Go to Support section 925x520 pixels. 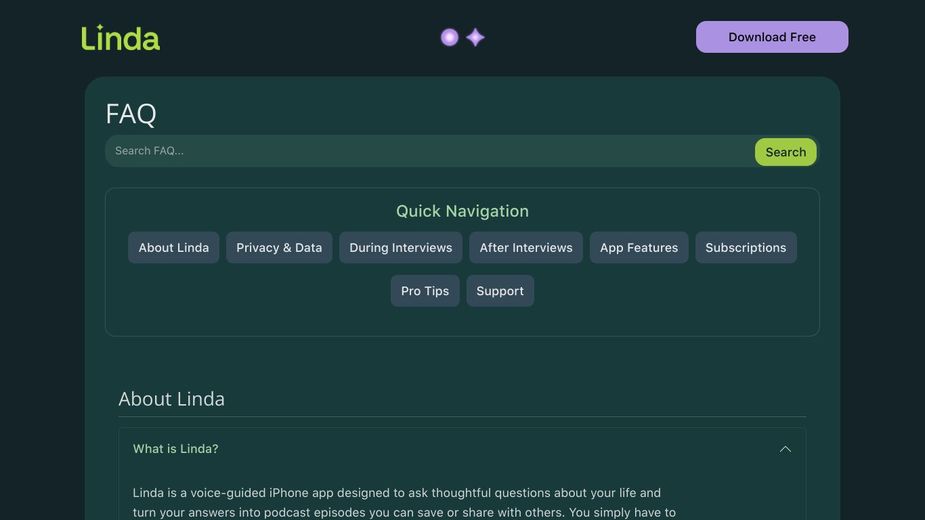500,291
